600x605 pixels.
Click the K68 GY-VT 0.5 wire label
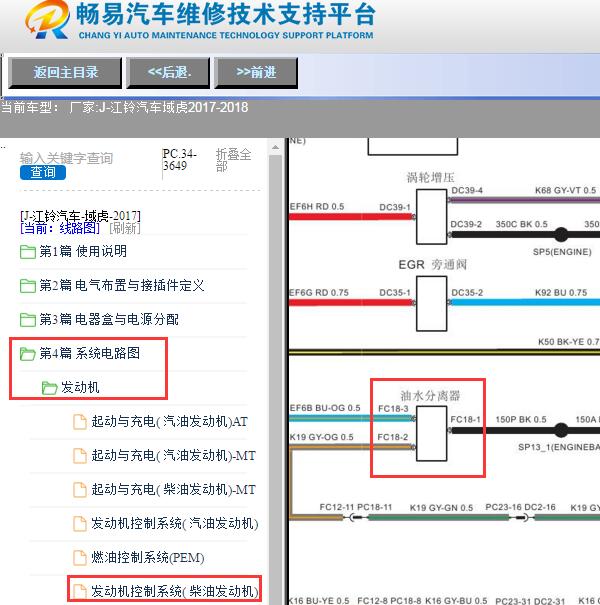click(x=565, y=190)
